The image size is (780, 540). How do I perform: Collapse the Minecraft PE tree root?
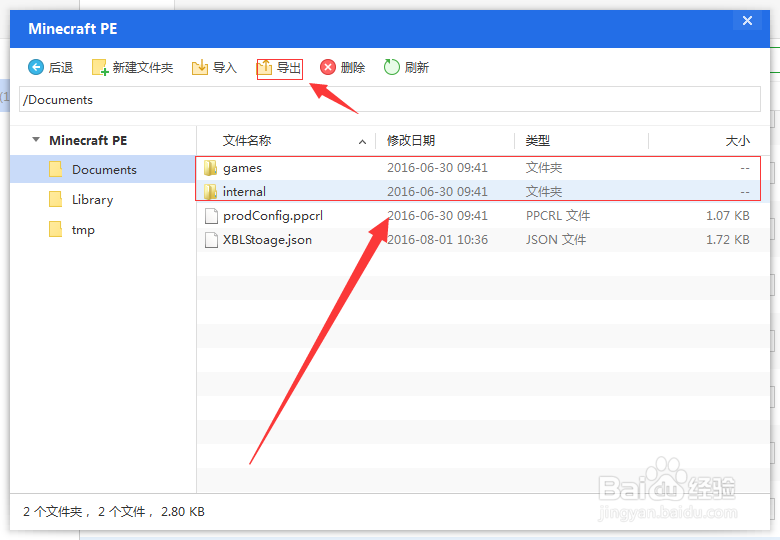click(36, 140)
